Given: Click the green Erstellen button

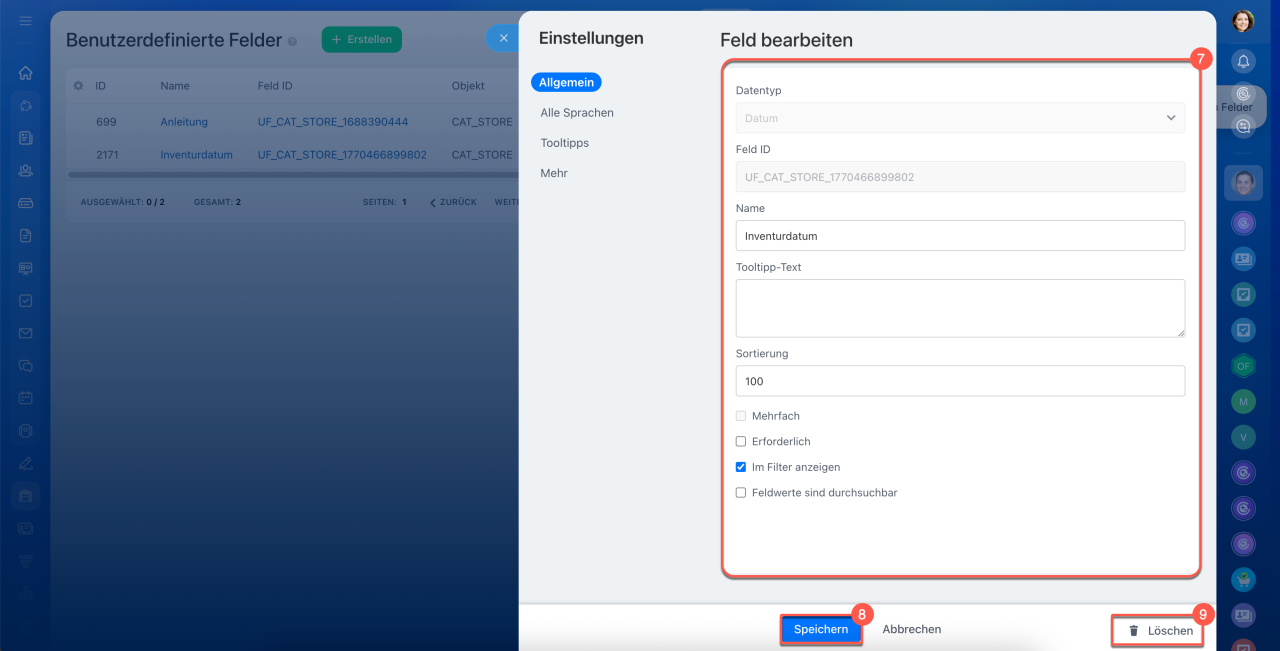Looking at the screenshot, I should tap(362, 40).
